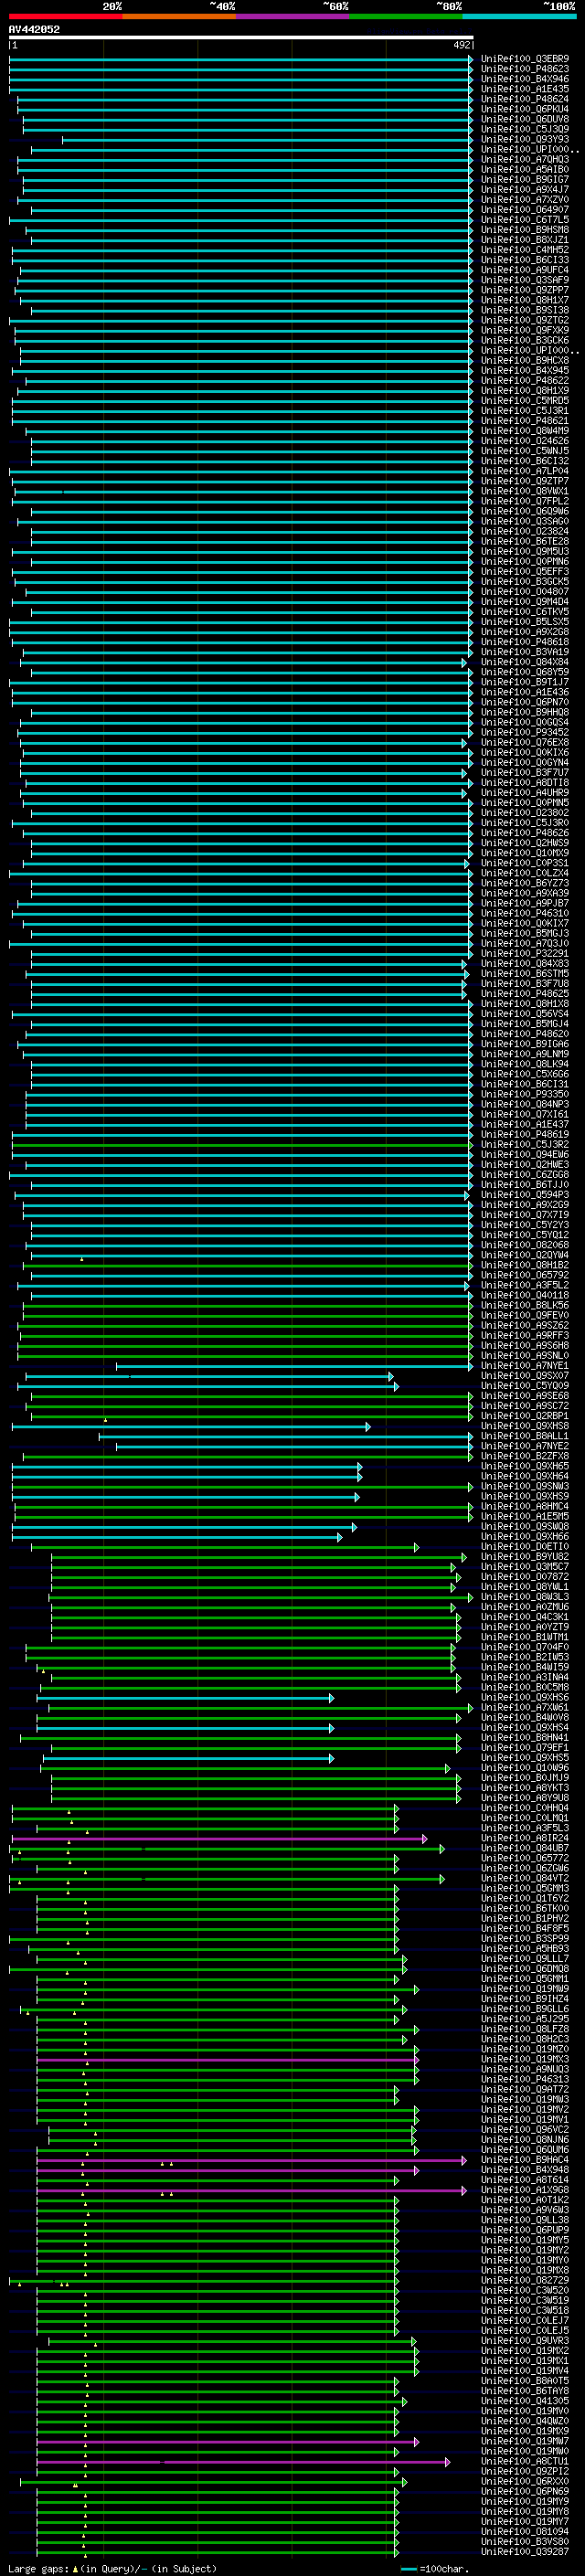Select hit UniRef100_A8CTU1

(525, 2463)
